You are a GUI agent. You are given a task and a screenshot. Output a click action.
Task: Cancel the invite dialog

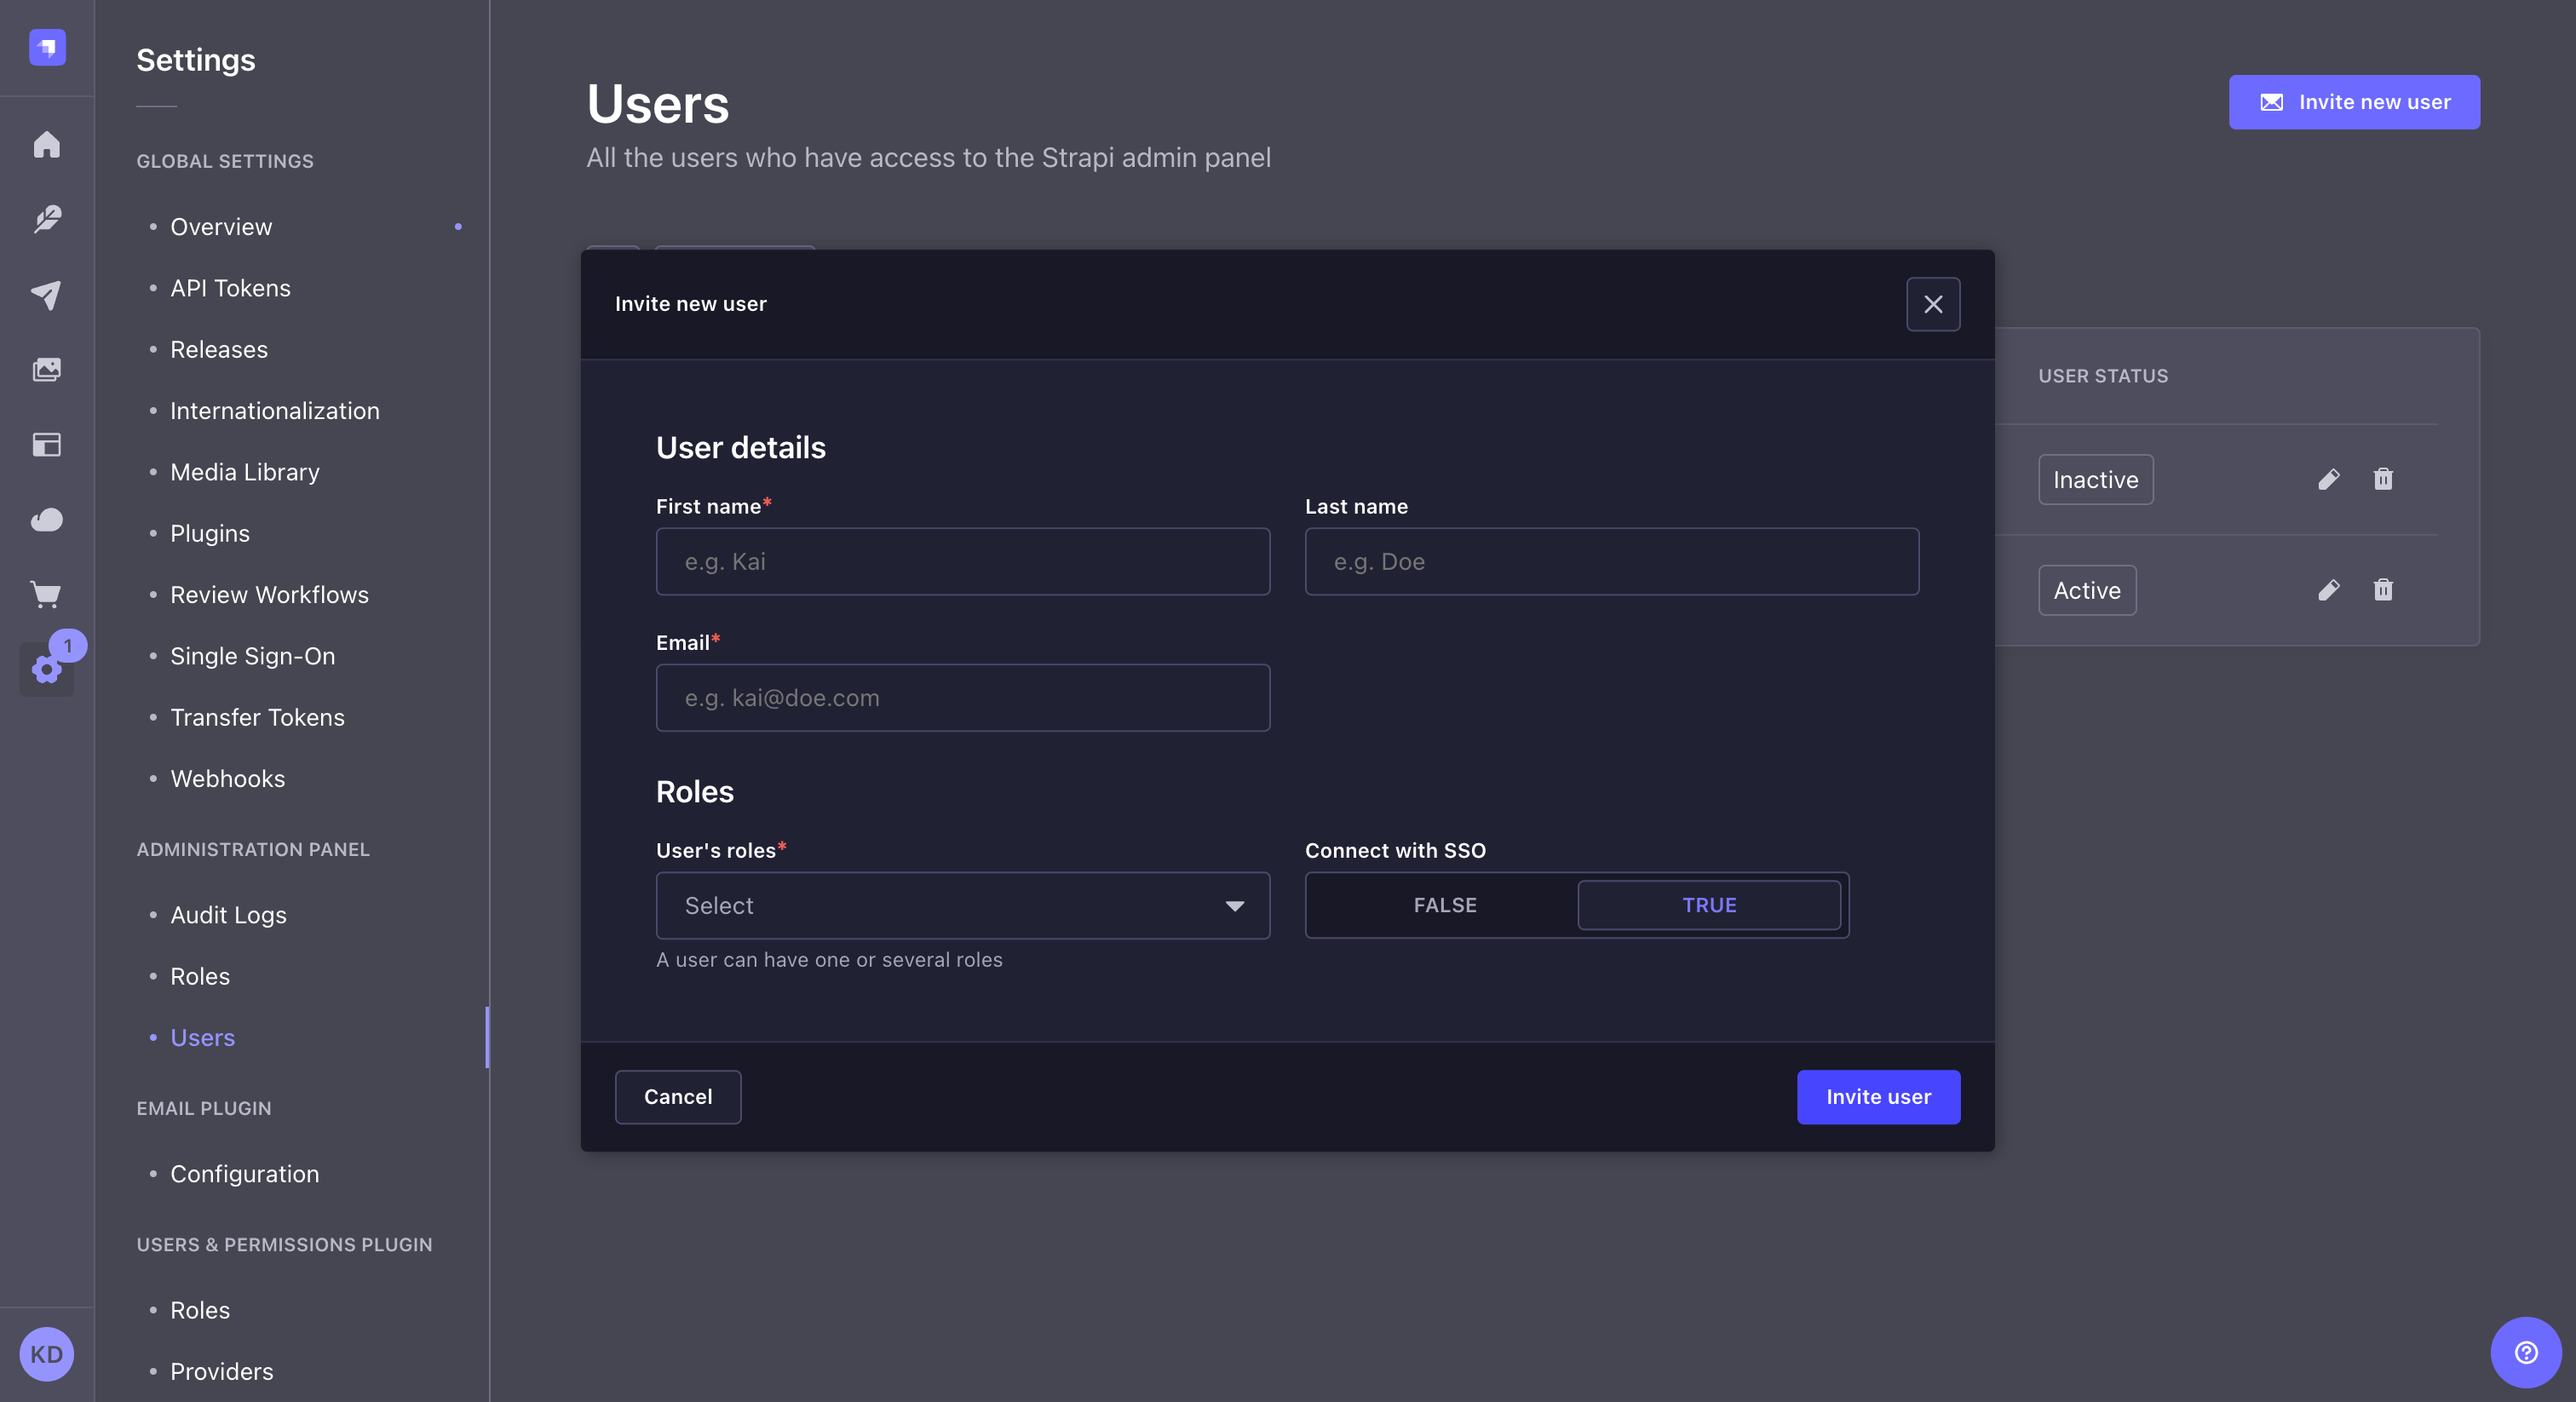678,1097
